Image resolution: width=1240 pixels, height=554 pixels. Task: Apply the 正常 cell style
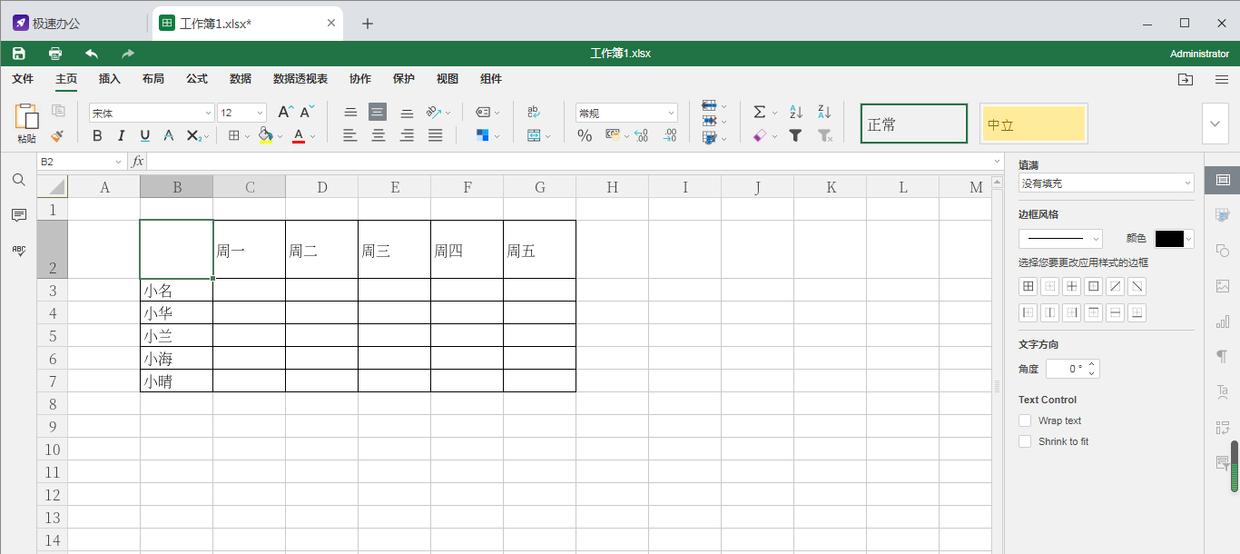pos(914,124)
